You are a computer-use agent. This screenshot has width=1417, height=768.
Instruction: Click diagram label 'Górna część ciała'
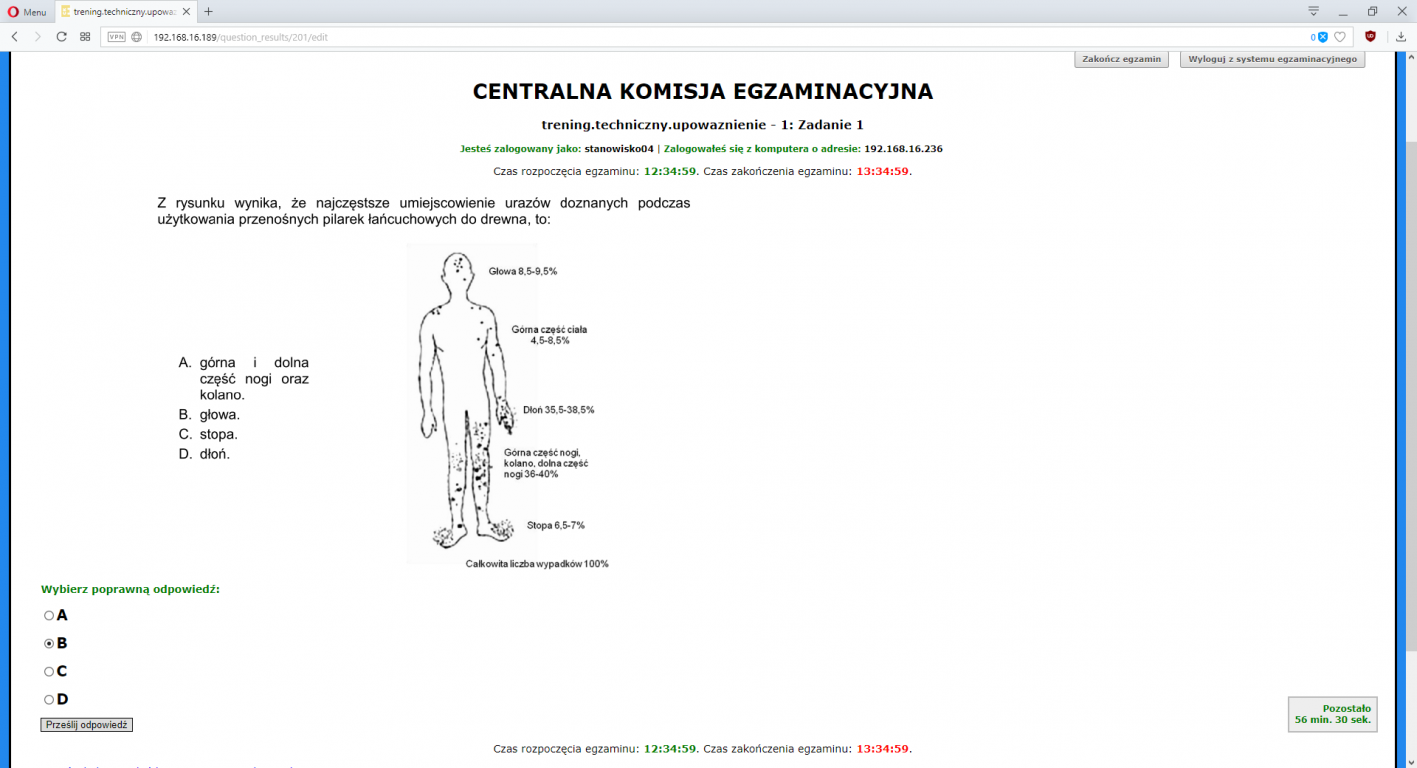coord(549,329)
